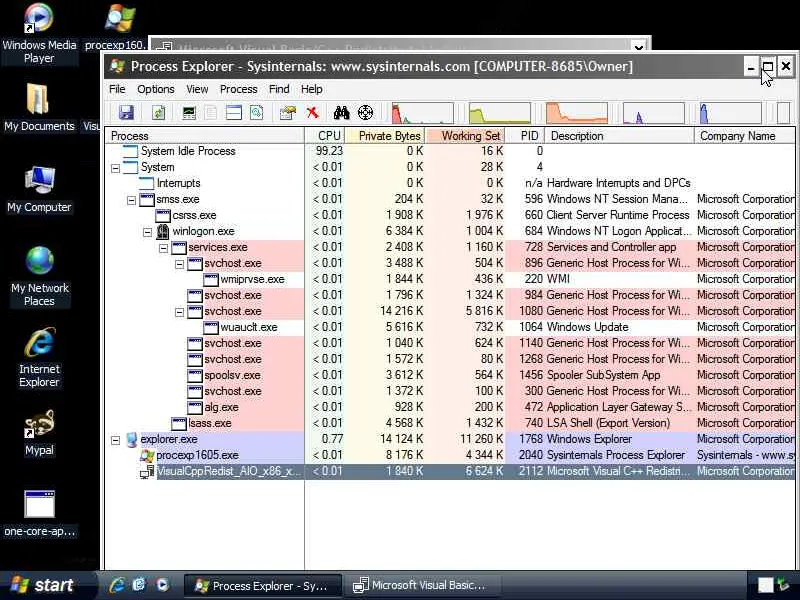Open the File menu

point(117,89)
